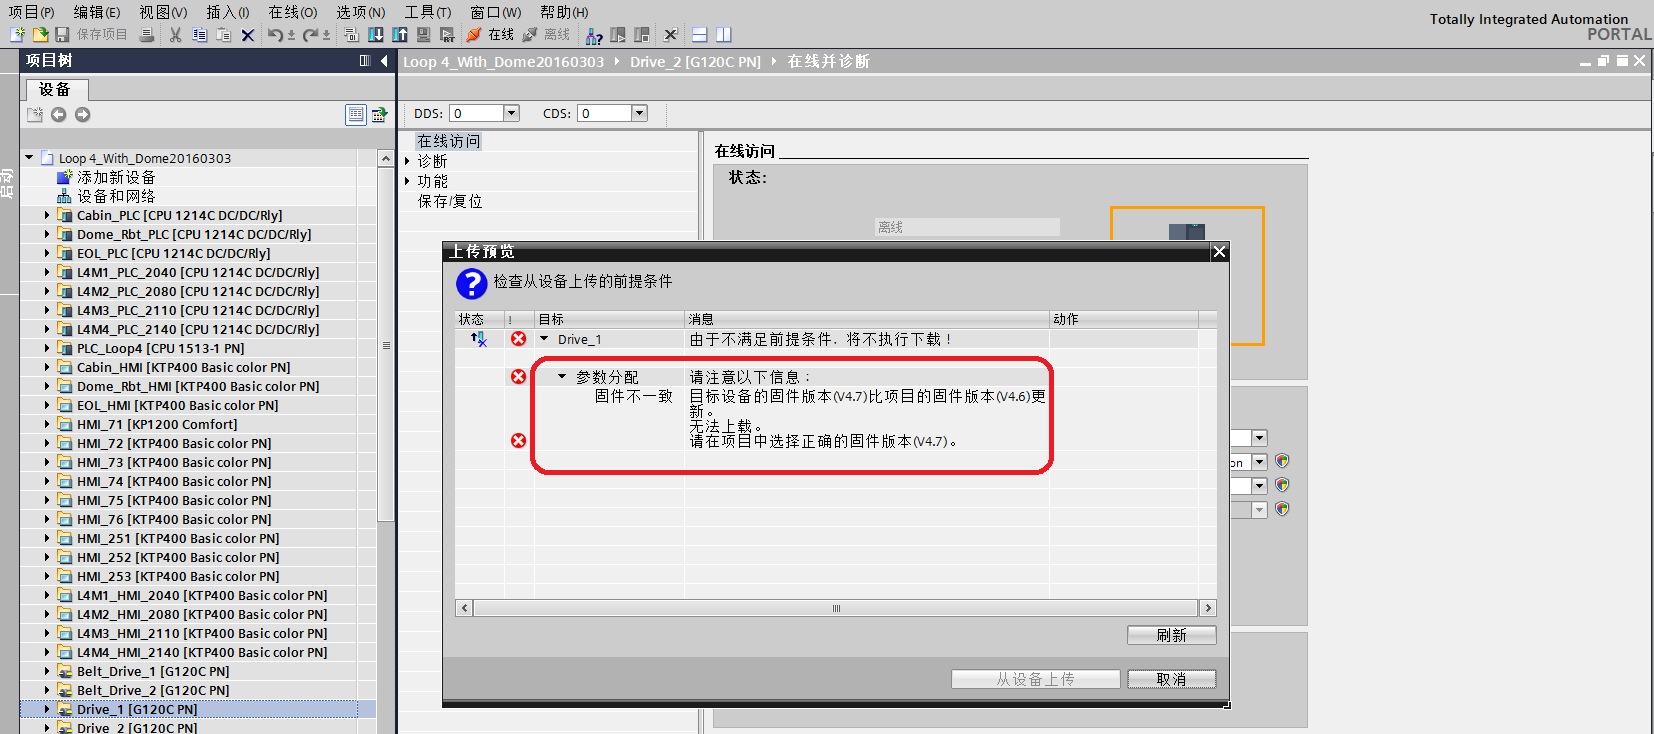This screenshot has height=734, width=1654.
Task: Click the 刷新 button in upload preview
Action: tap(1172, 635)
